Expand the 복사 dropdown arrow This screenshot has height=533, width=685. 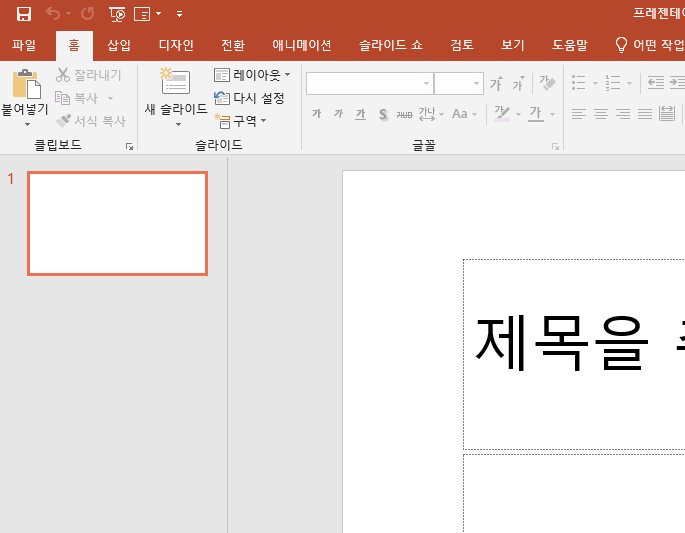click(111, 98)
